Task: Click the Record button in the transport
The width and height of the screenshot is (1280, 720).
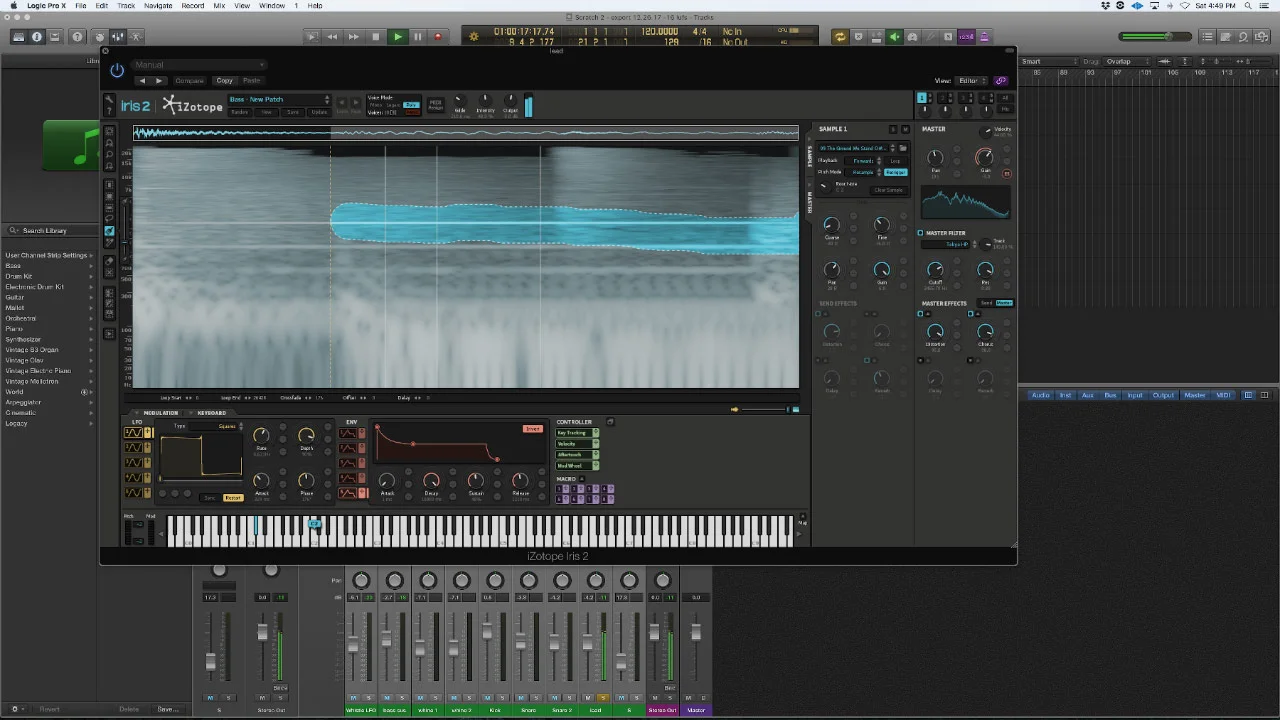Action: pos(437,37)
